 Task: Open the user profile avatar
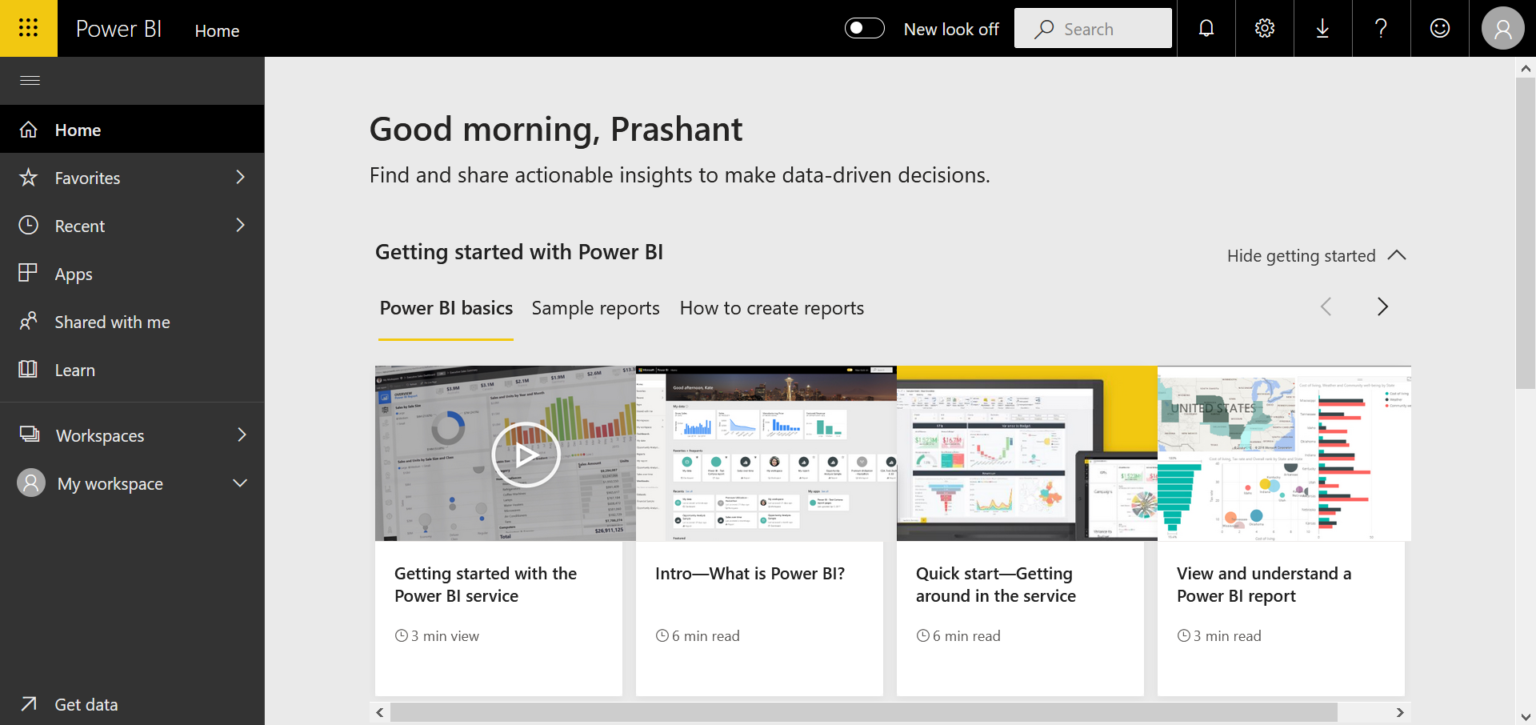click(x=1503, y=29)
